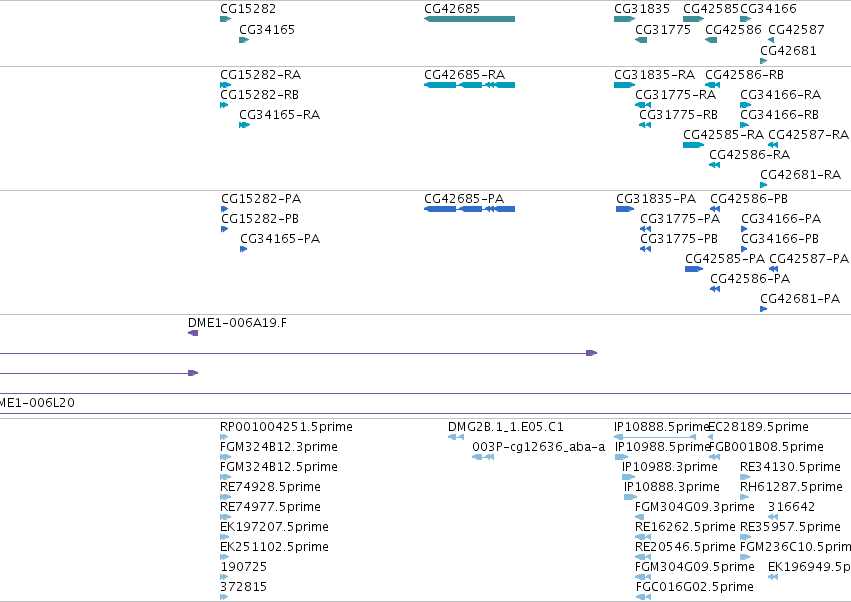Viewport: 851px width, 602px height.
Task: Click protein CG42587-PA label
Action: (809, 258)
